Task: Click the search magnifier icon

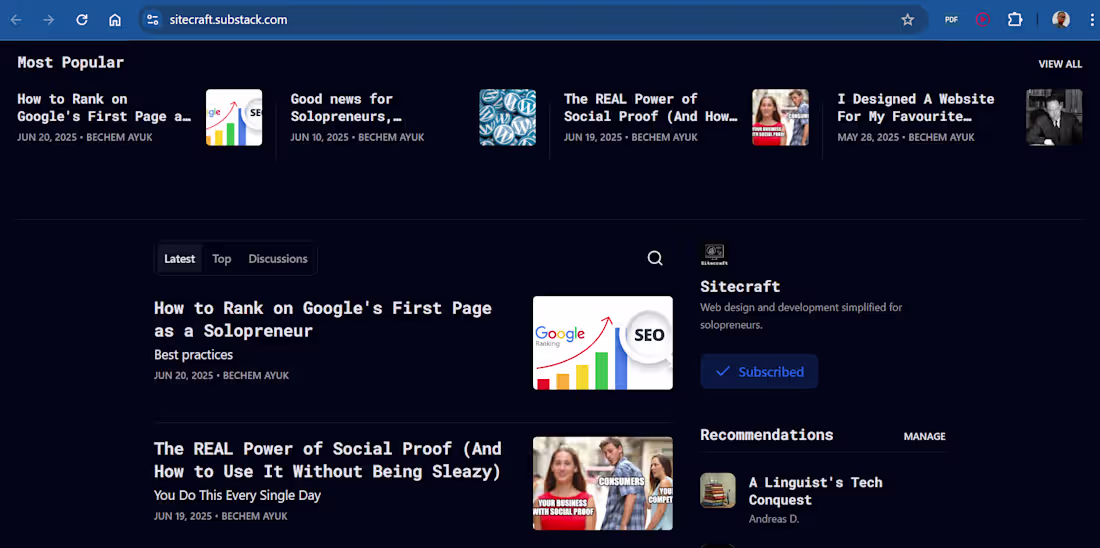Action: [x=655, y=258]
